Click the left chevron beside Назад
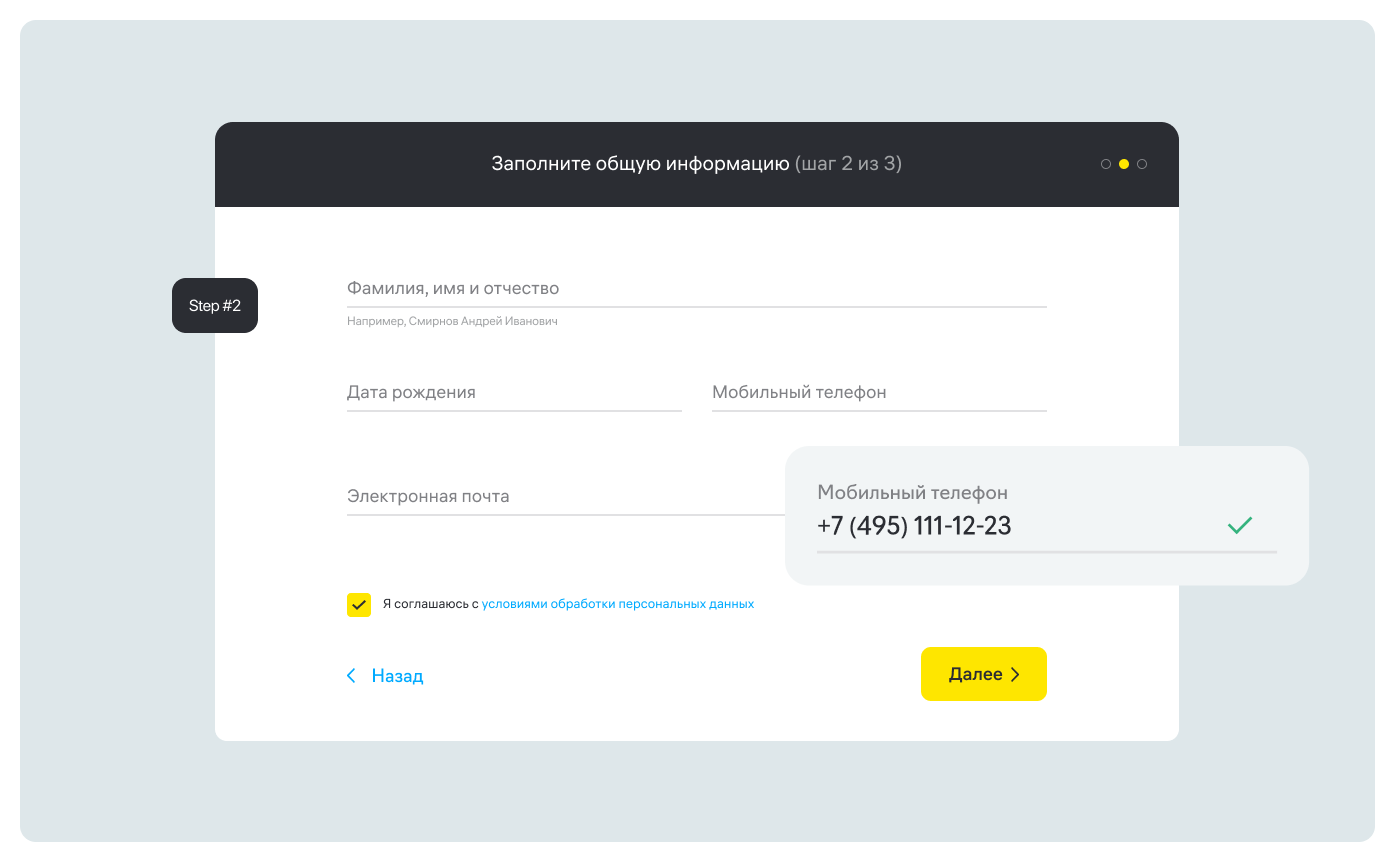This screenshot has width=1395, height=862. 351,676
